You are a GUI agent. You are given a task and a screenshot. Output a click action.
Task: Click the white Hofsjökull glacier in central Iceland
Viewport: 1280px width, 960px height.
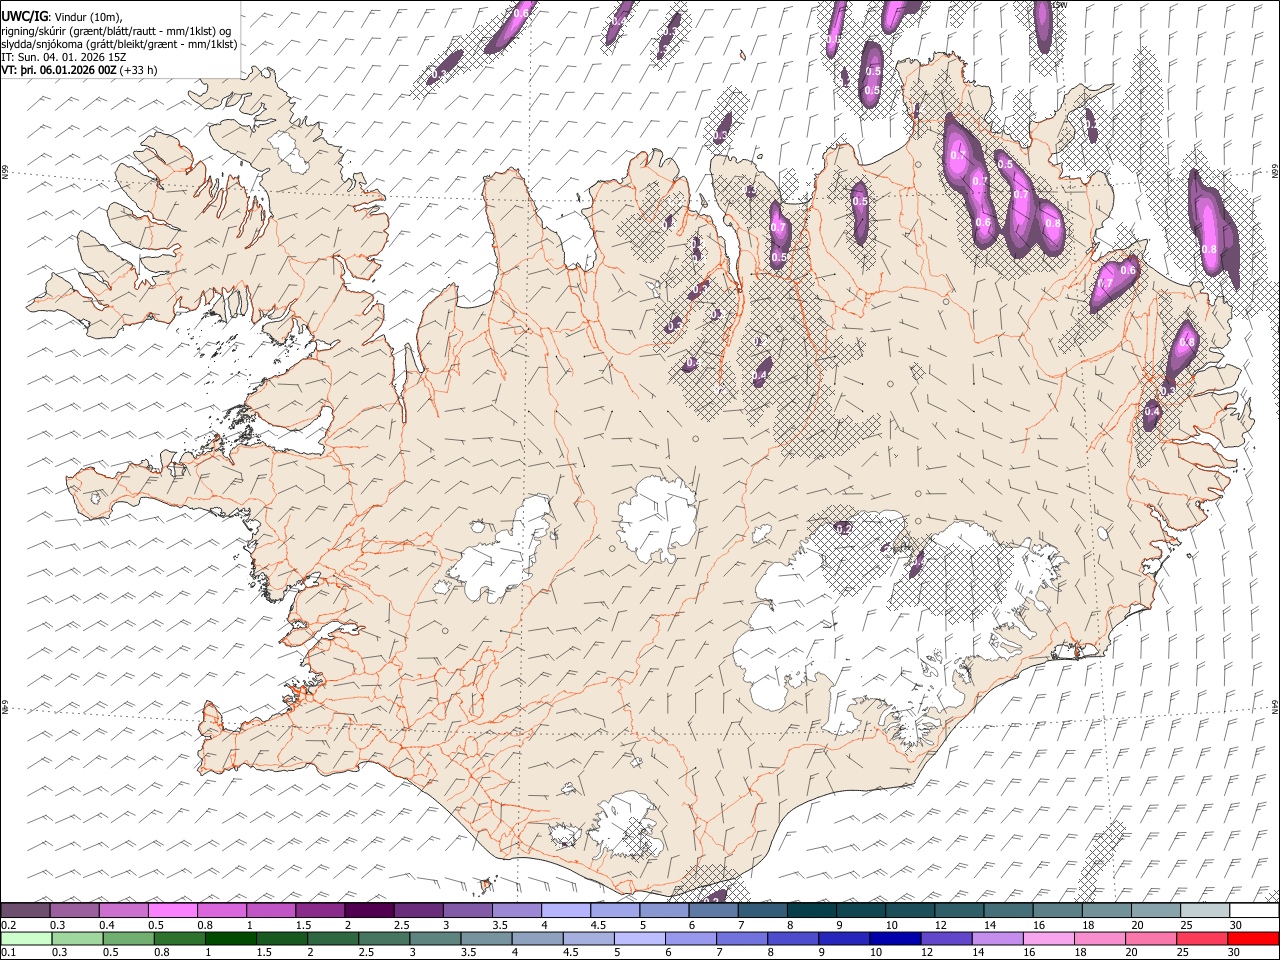[657, 518]
